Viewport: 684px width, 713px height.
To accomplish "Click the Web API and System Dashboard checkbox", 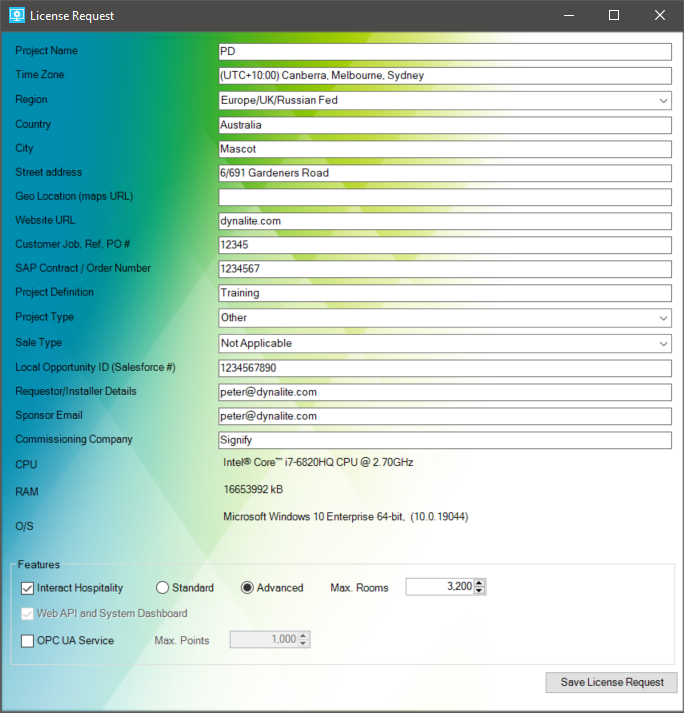I will click(27, 614).
